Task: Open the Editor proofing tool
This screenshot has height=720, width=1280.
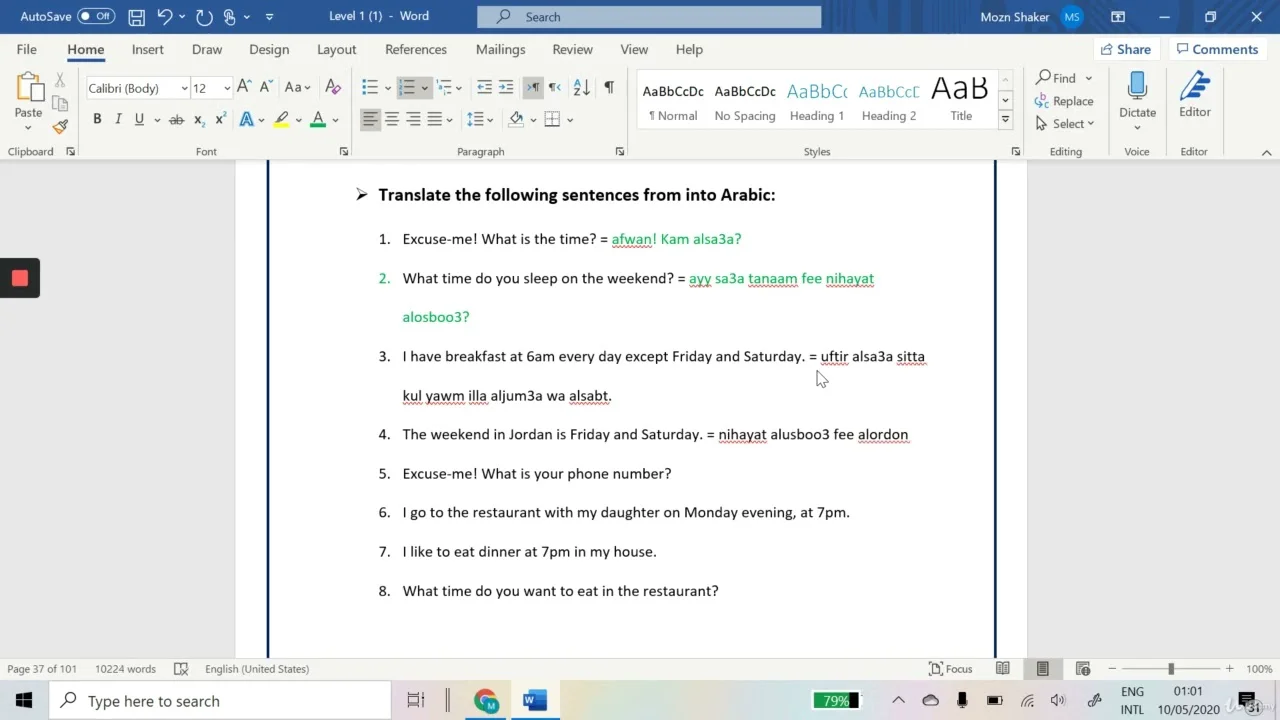Action: pos(1194,98)
